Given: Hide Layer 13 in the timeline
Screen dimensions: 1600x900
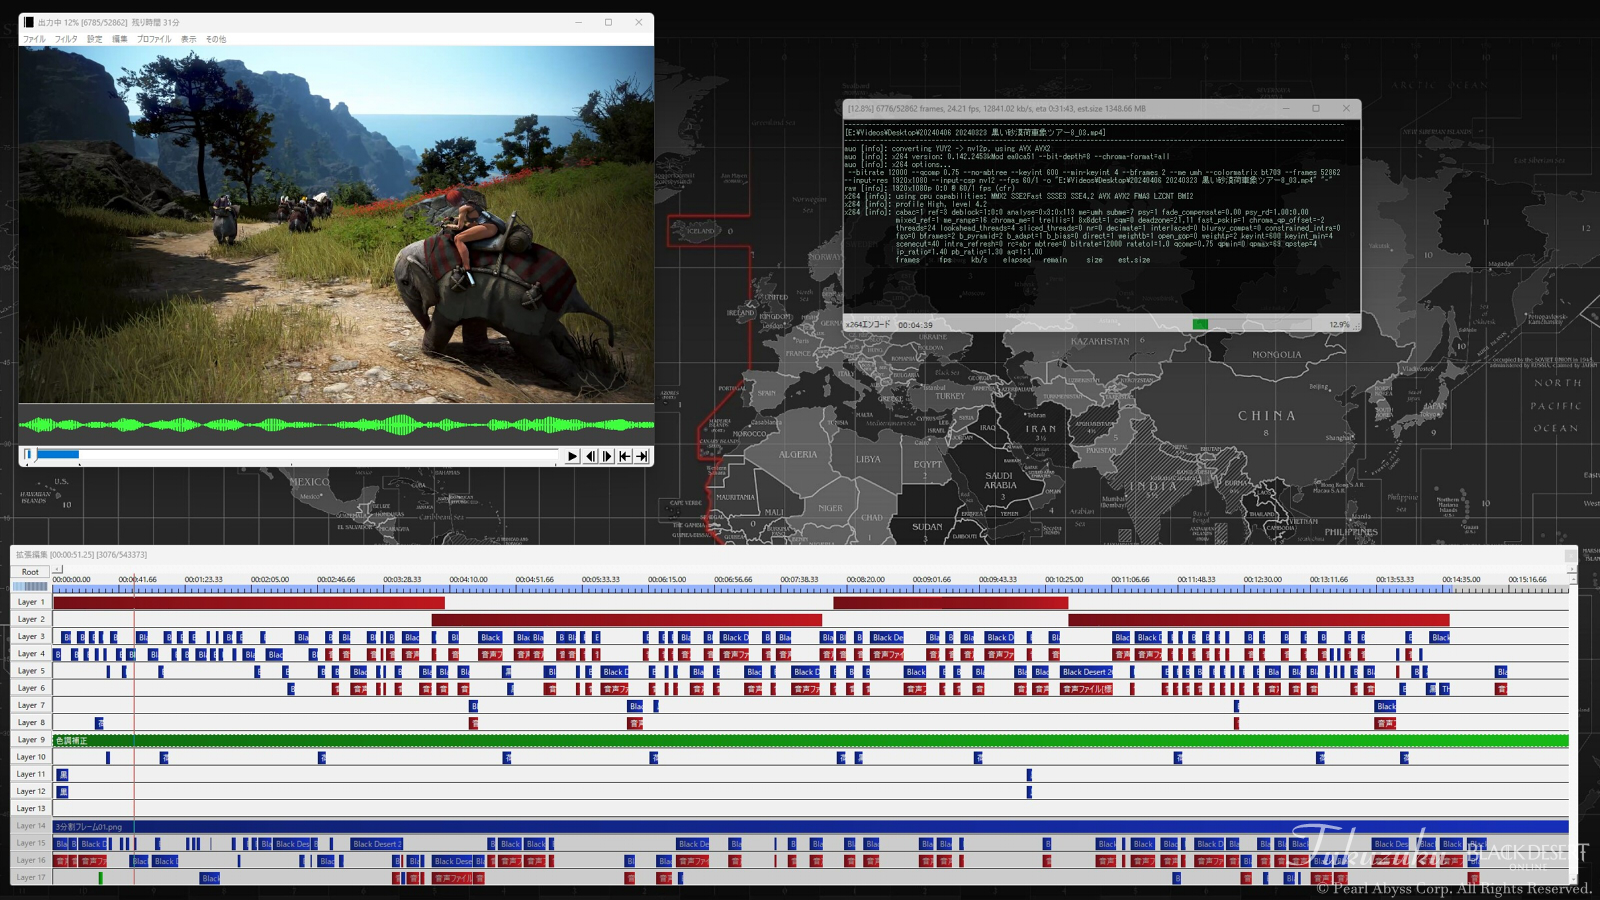Looking at the screenshot, I should [30, 808].
